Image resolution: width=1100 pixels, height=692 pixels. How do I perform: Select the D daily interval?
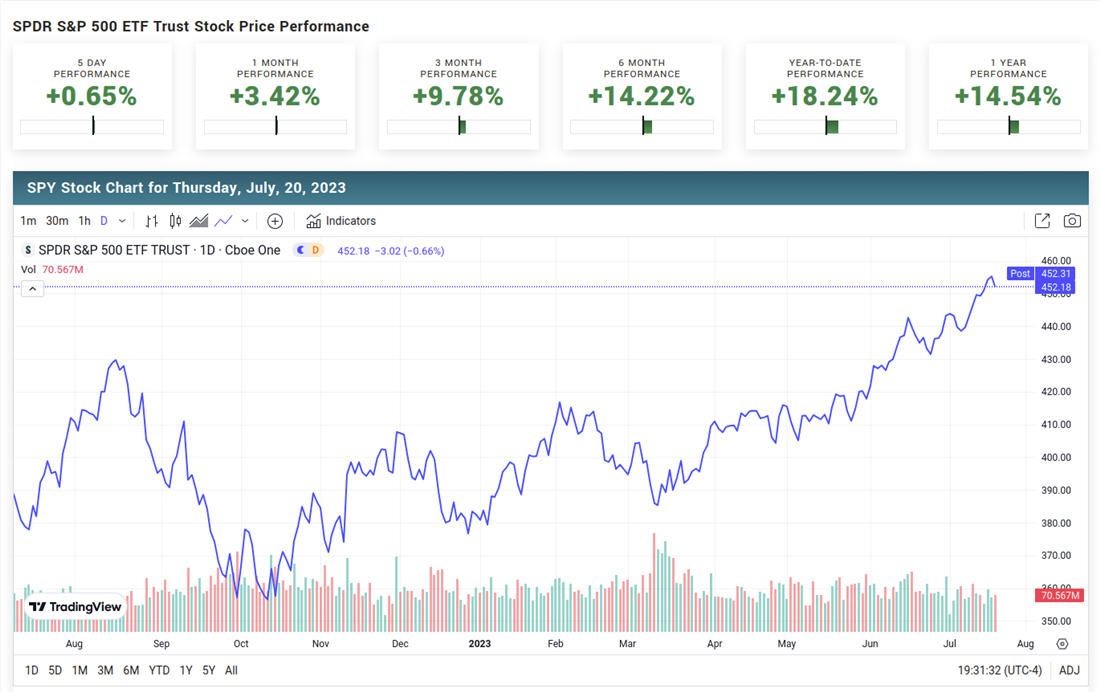[x=104, y=221]
